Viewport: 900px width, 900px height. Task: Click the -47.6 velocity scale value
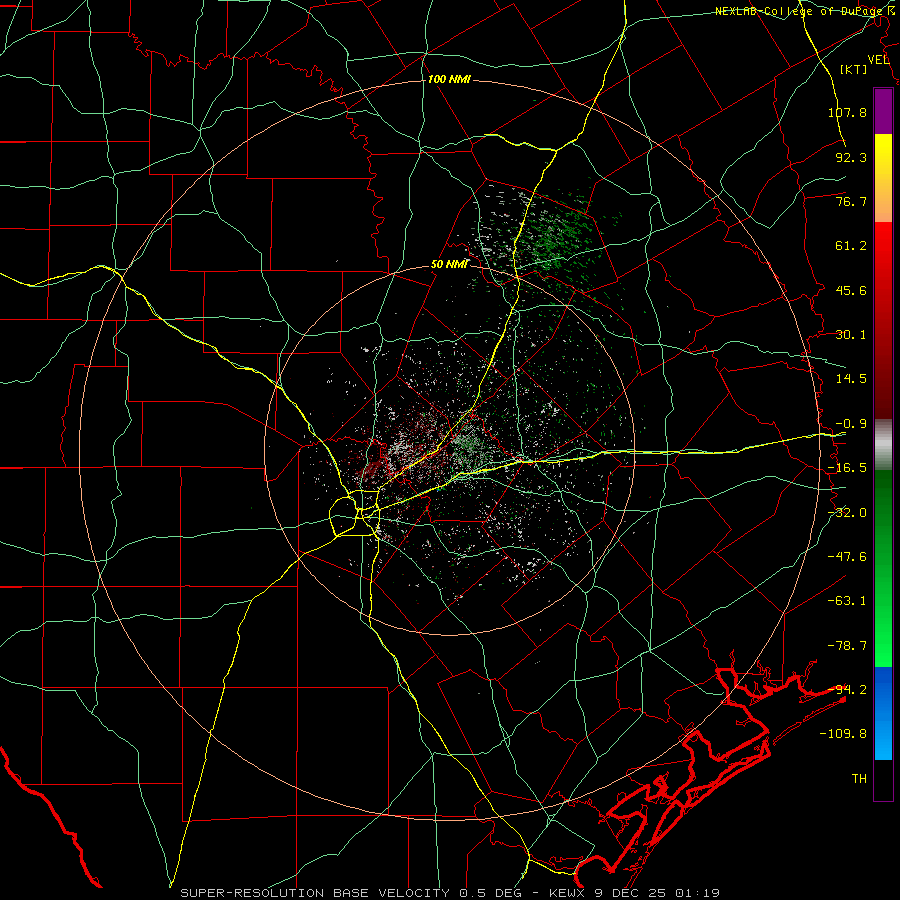pos(847,557)
